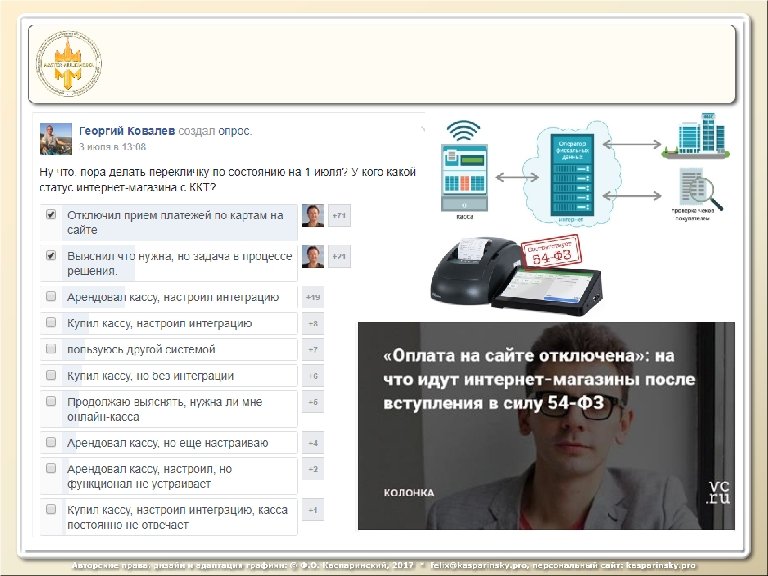768x576 pixels.
Task: Show +1 voters for 'касса постоянно не отвечает'
Action: pyautogui.click(x=313, y=510)
